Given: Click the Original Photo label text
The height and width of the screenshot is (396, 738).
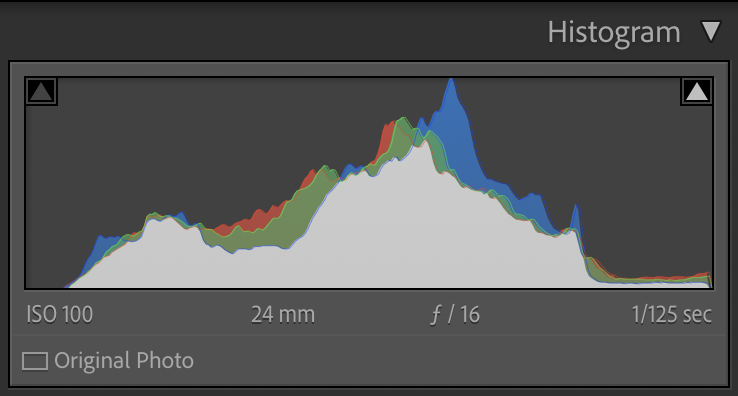Looking at the screenshot, I should [x=124, y=361].
